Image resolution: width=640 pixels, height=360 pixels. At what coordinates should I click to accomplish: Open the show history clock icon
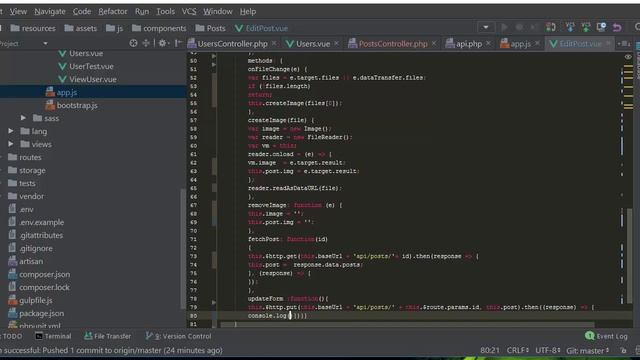tap(601, 28)
